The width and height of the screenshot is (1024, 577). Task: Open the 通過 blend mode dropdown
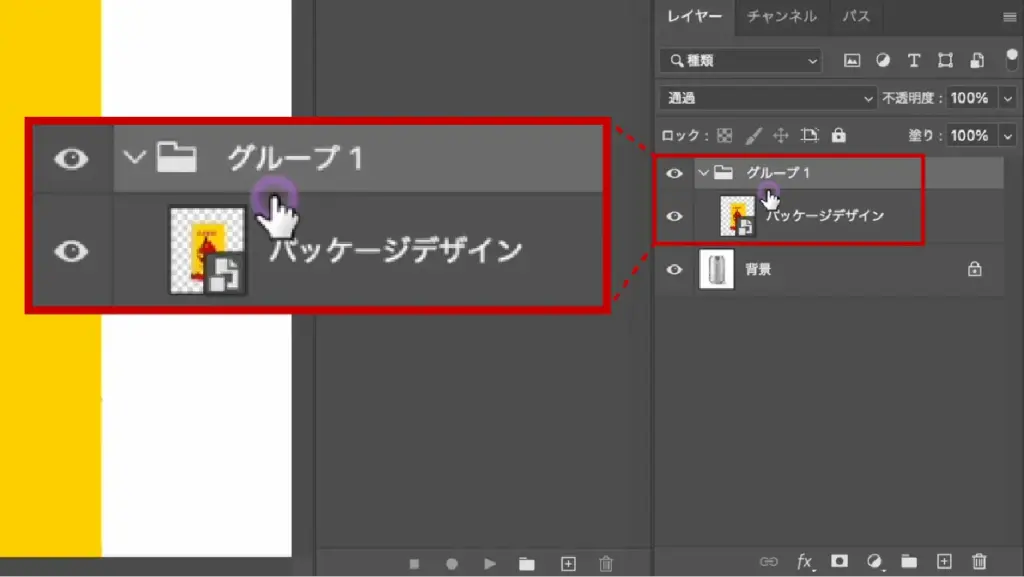(x=768, y=98)
